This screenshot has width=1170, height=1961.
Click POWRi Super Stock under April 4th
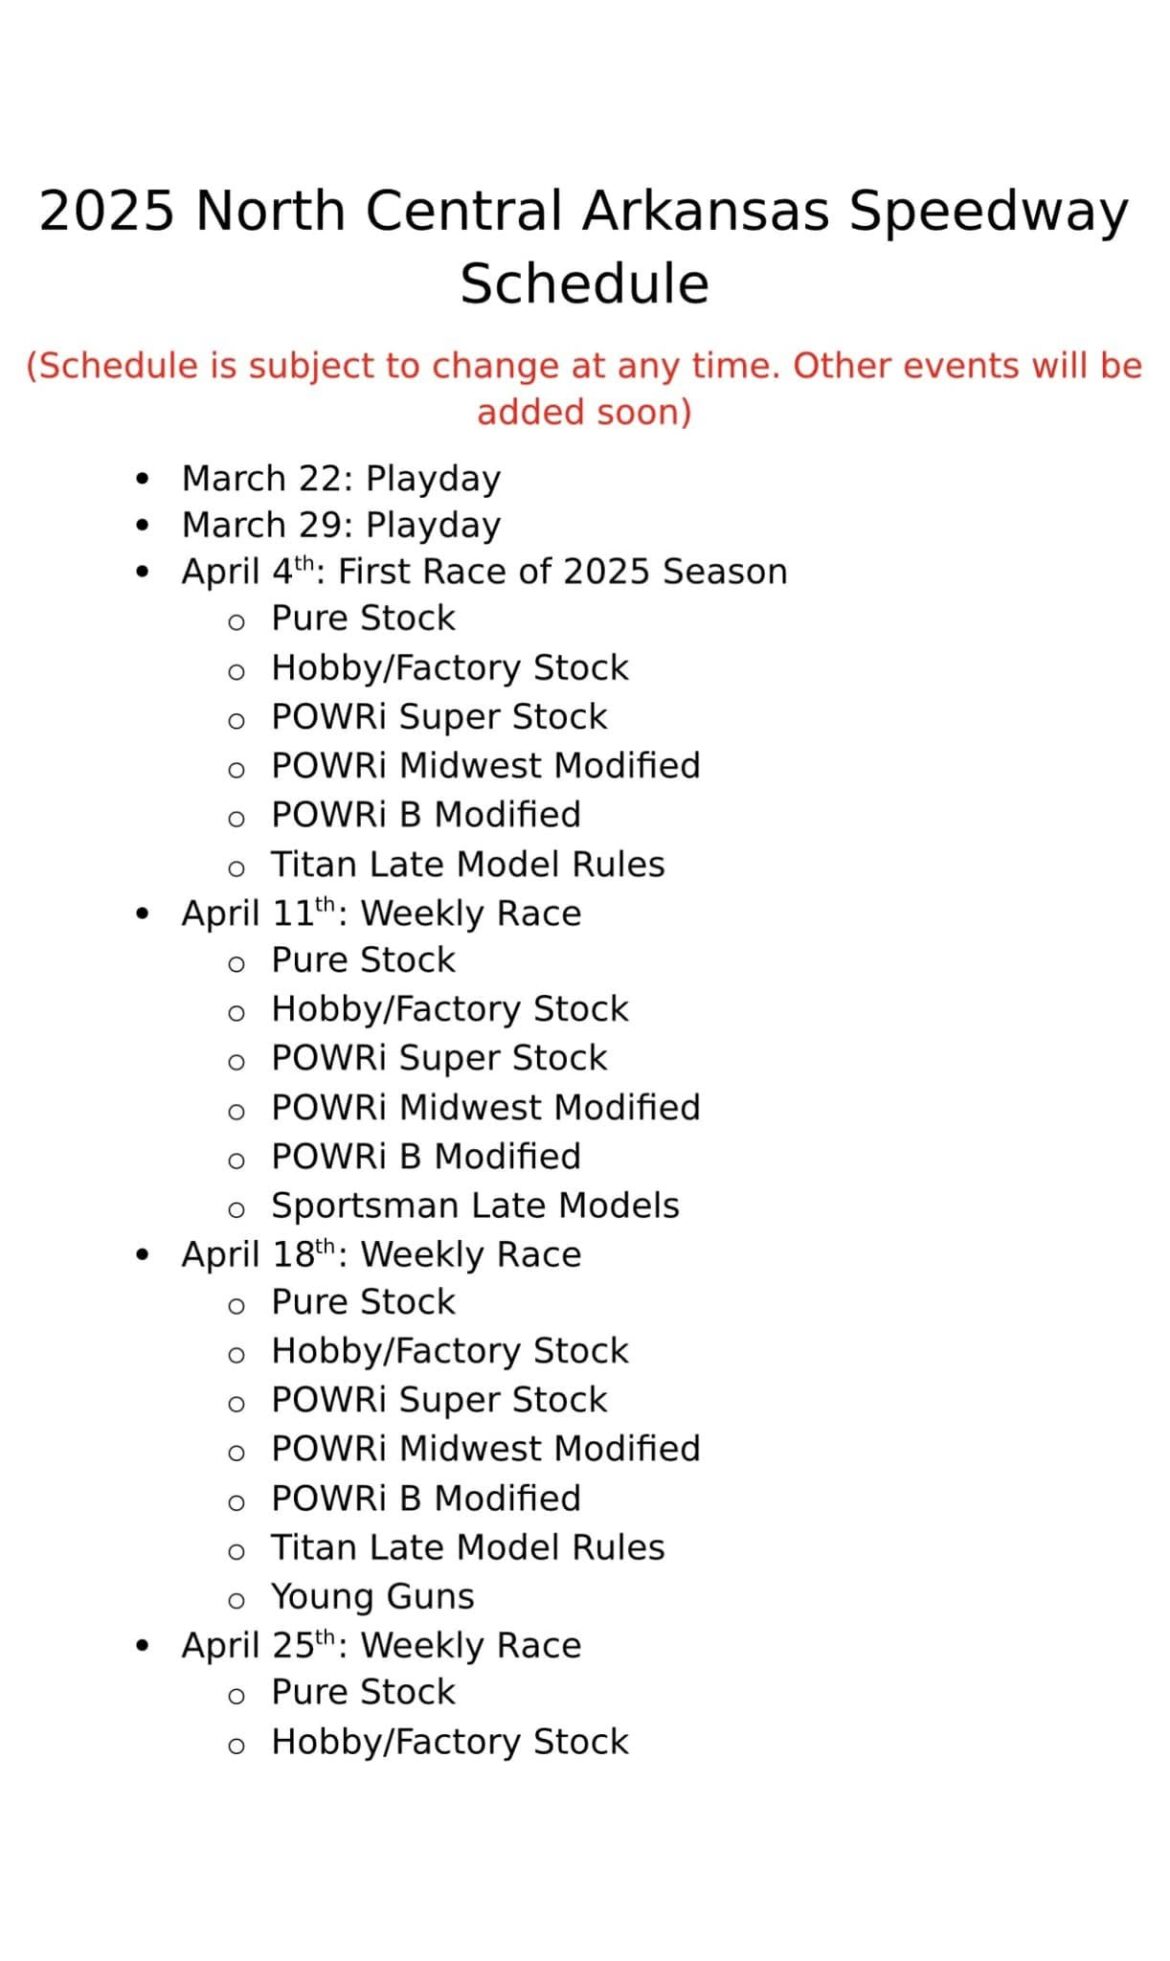pyautogui.click(x=439, y=717)
